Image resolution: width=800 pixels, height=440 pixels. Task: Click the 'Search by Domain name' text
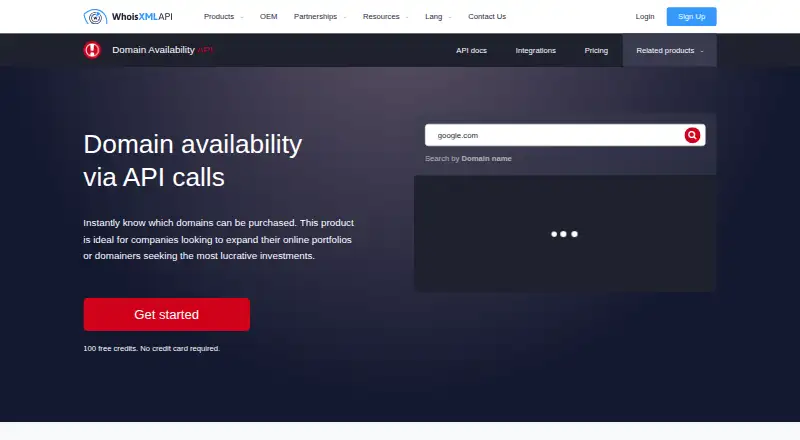point(468,159)
